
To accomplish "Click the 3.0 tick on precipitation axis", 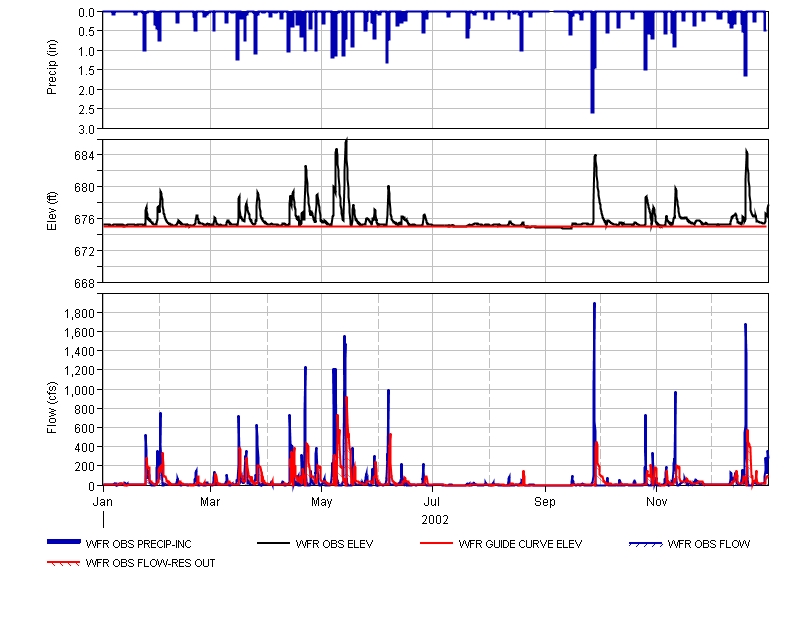I will coord(87,129).
